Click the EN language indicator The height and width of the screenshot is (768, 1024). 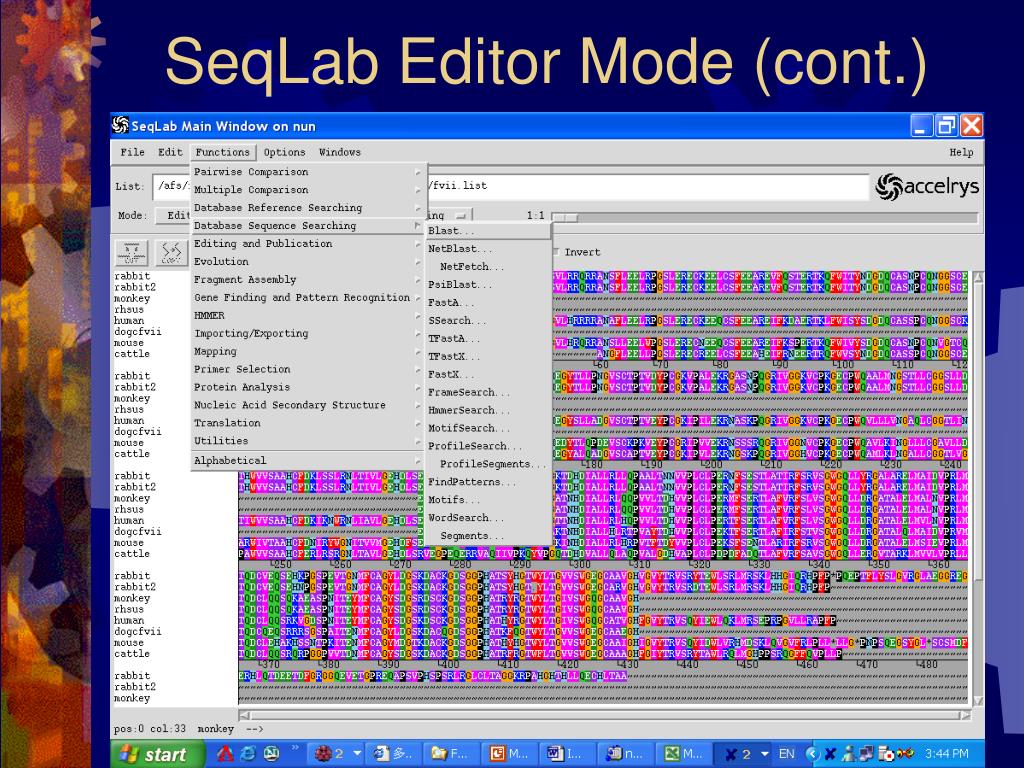786,754
